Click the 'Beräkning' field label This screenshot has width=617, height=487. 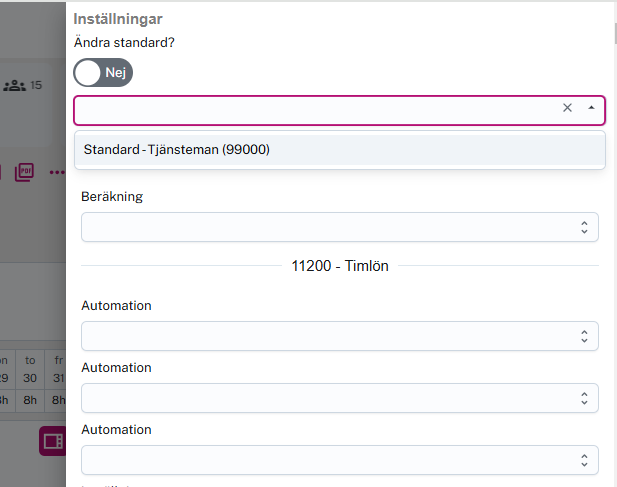[x=112, y=196]
